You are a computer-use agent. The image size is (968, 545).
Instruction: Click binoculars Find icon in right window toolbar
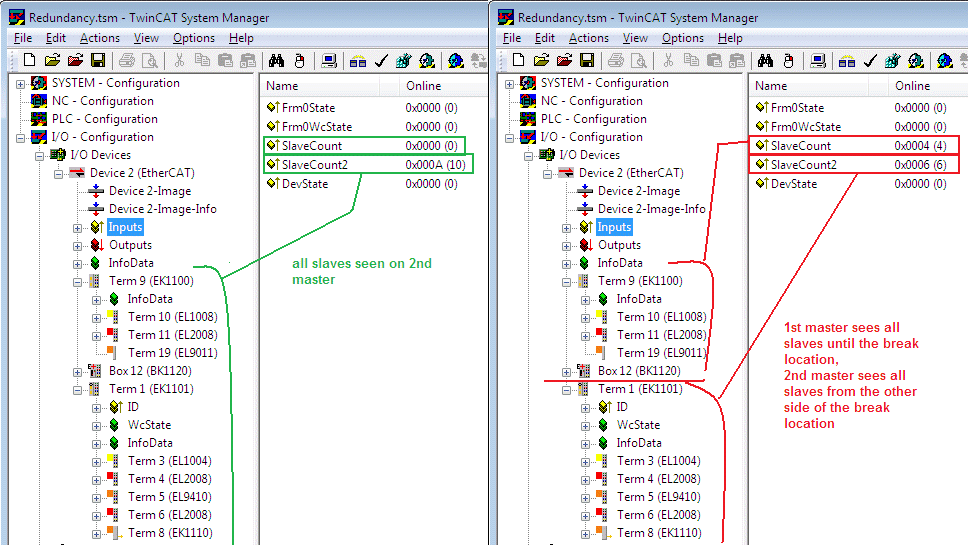[765, 60]
